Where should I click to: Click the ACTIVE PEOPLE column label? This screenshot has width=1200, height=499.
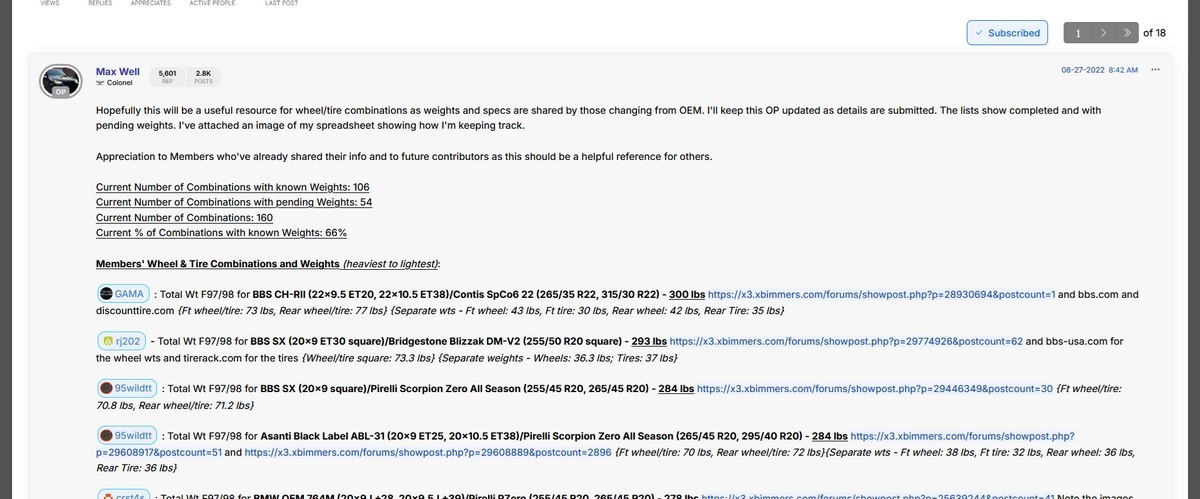click(212, 3)
